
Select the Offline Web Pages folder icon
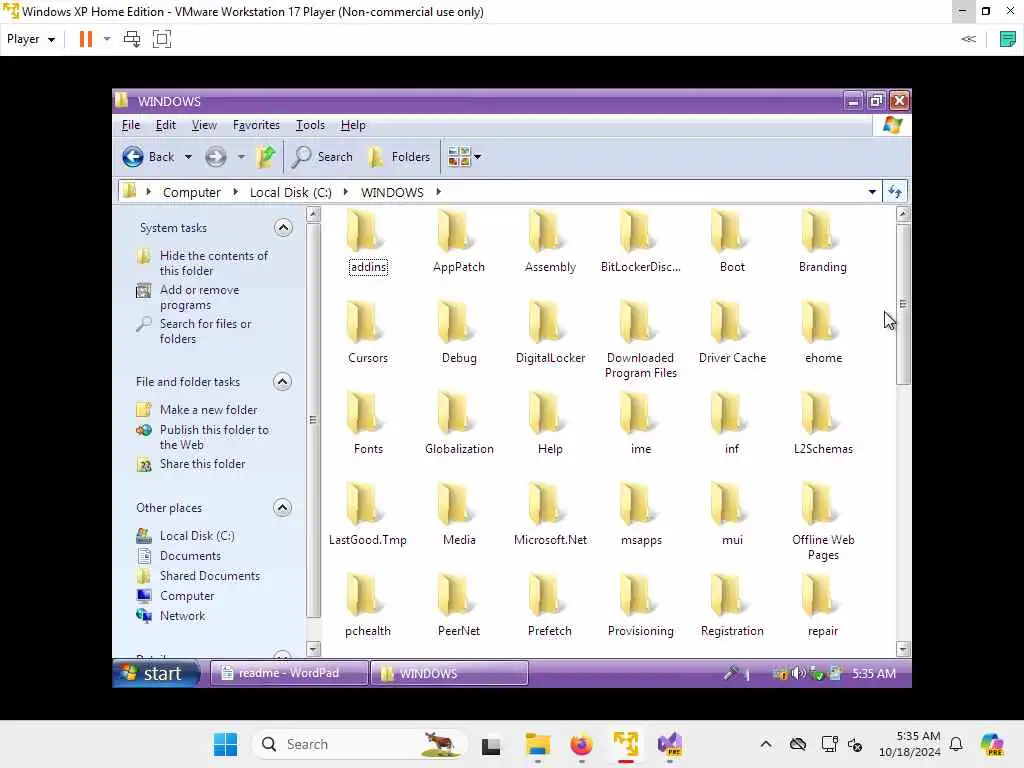pyautogui.click(x=819, y=504)
